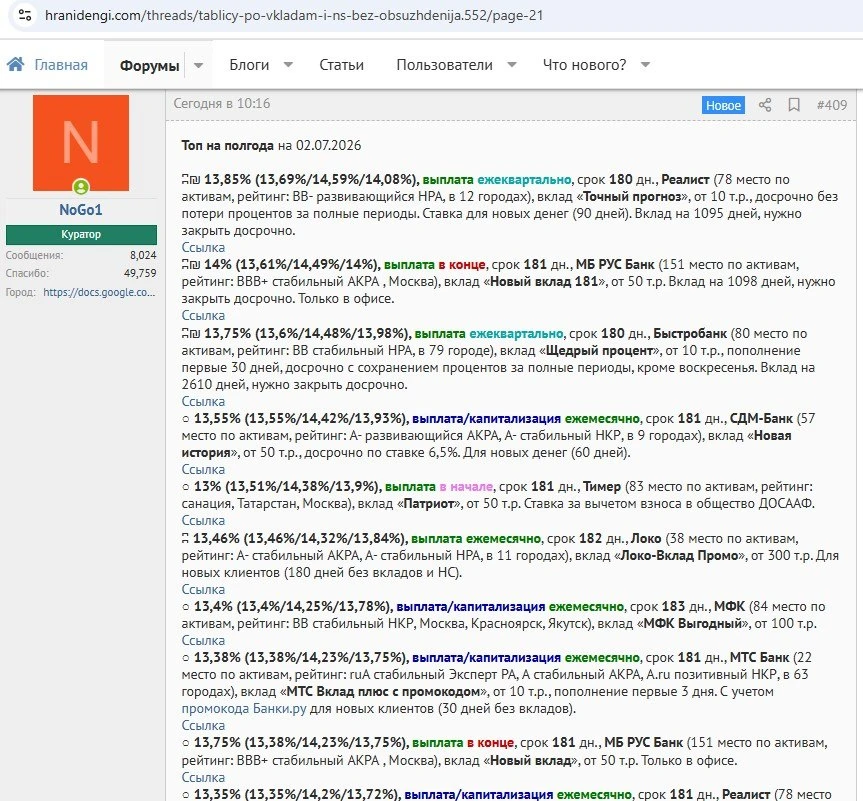Viewport: 863px width, 801px height.
Task: Click the site settings icon in address bar
Action: coord(25,15)
